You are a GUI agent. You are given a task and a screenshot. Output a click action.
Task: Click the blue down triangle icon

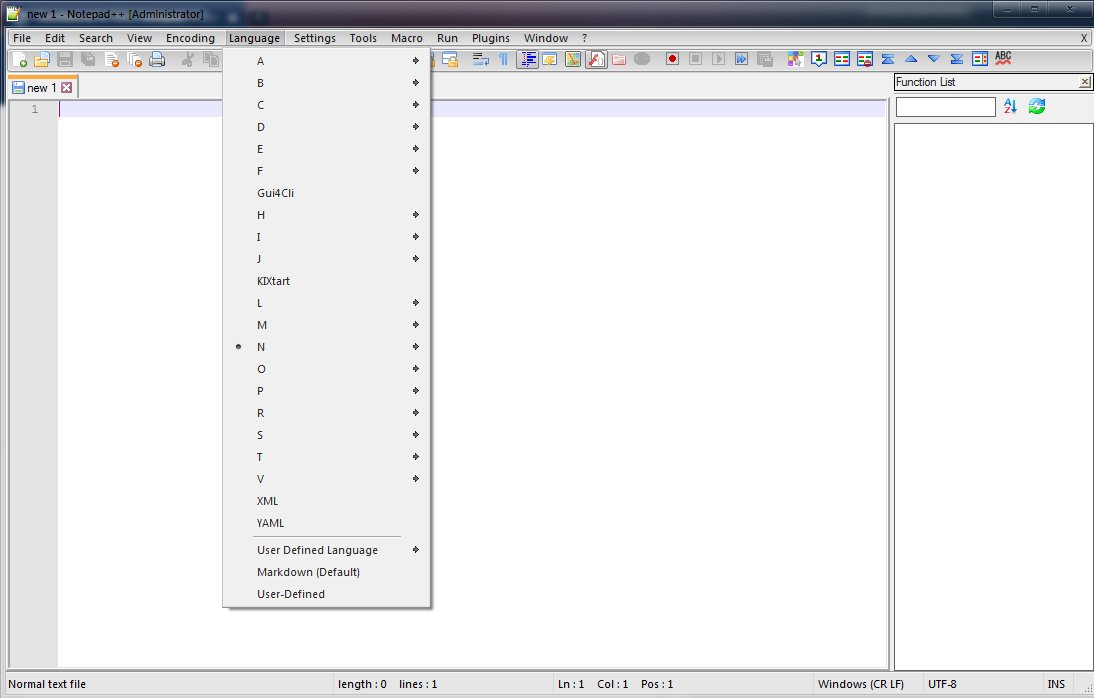pyautogui.click(x=934, y=59)
